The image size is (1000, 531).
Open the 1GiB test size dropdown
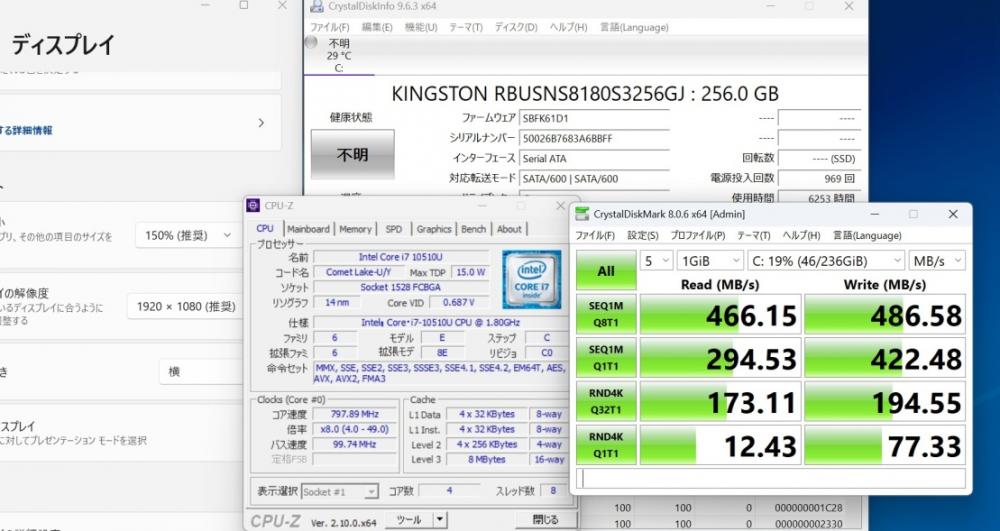tap(710, 261)
